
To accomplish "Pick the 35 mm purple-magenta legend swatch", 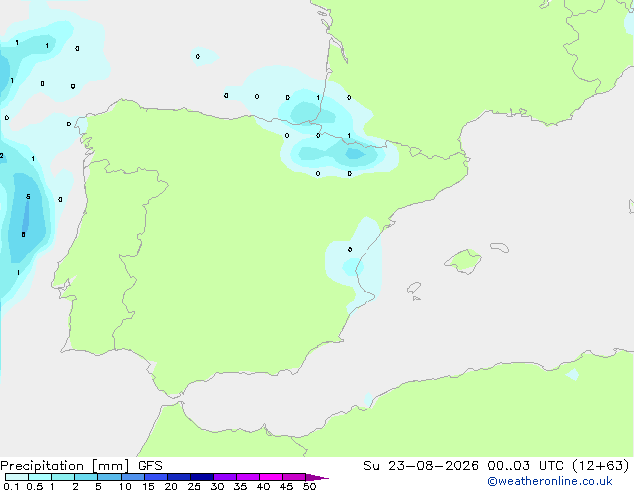I will tap(248, 477).
